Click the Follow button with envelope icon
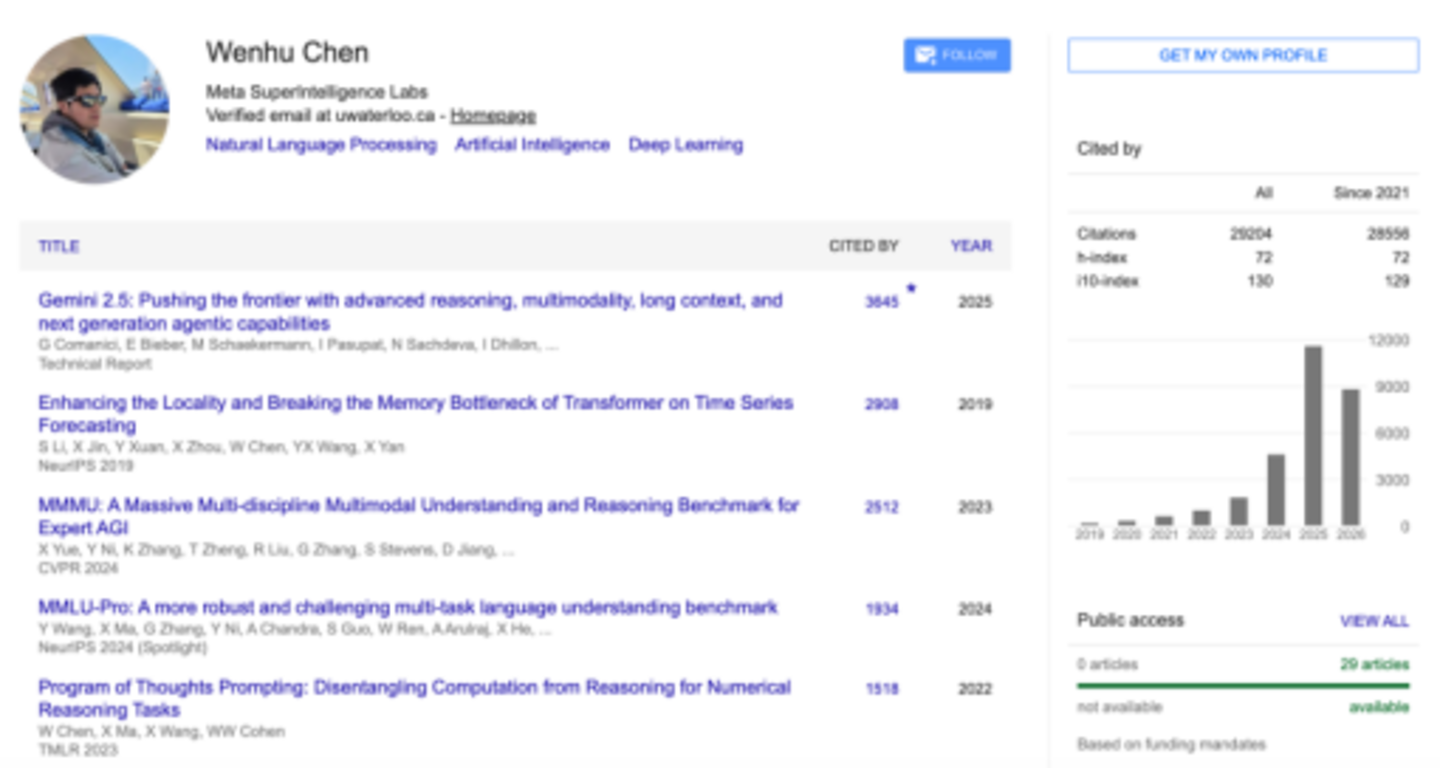 point(957,55)
